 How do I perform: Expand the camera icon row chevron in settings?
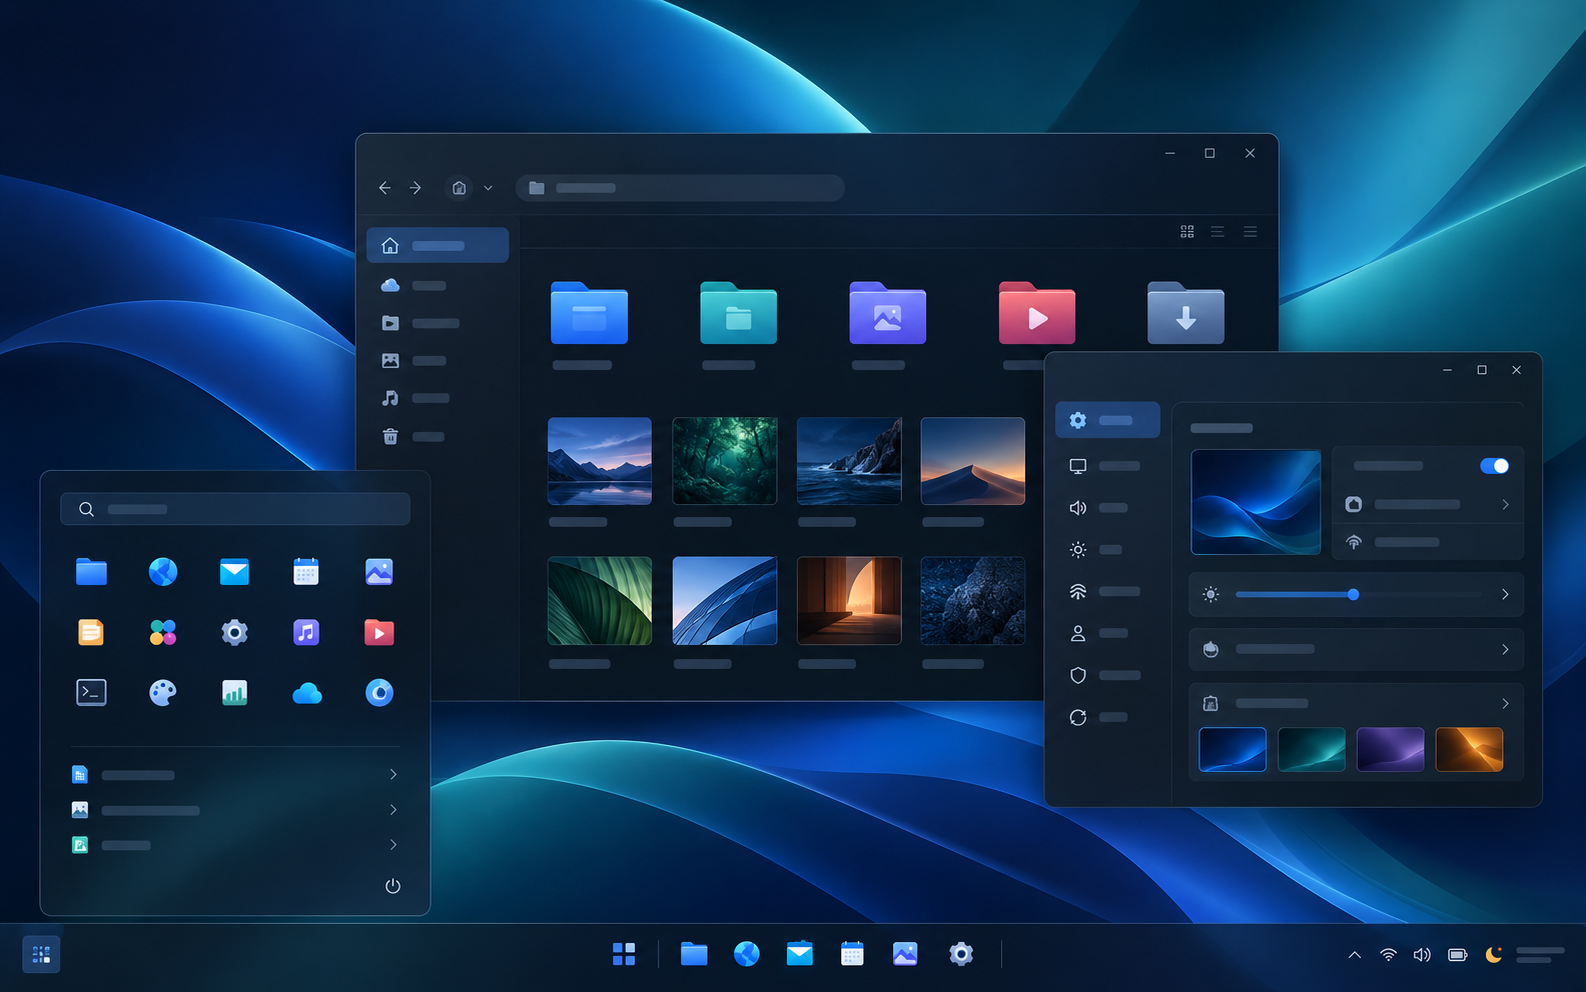1505,505
